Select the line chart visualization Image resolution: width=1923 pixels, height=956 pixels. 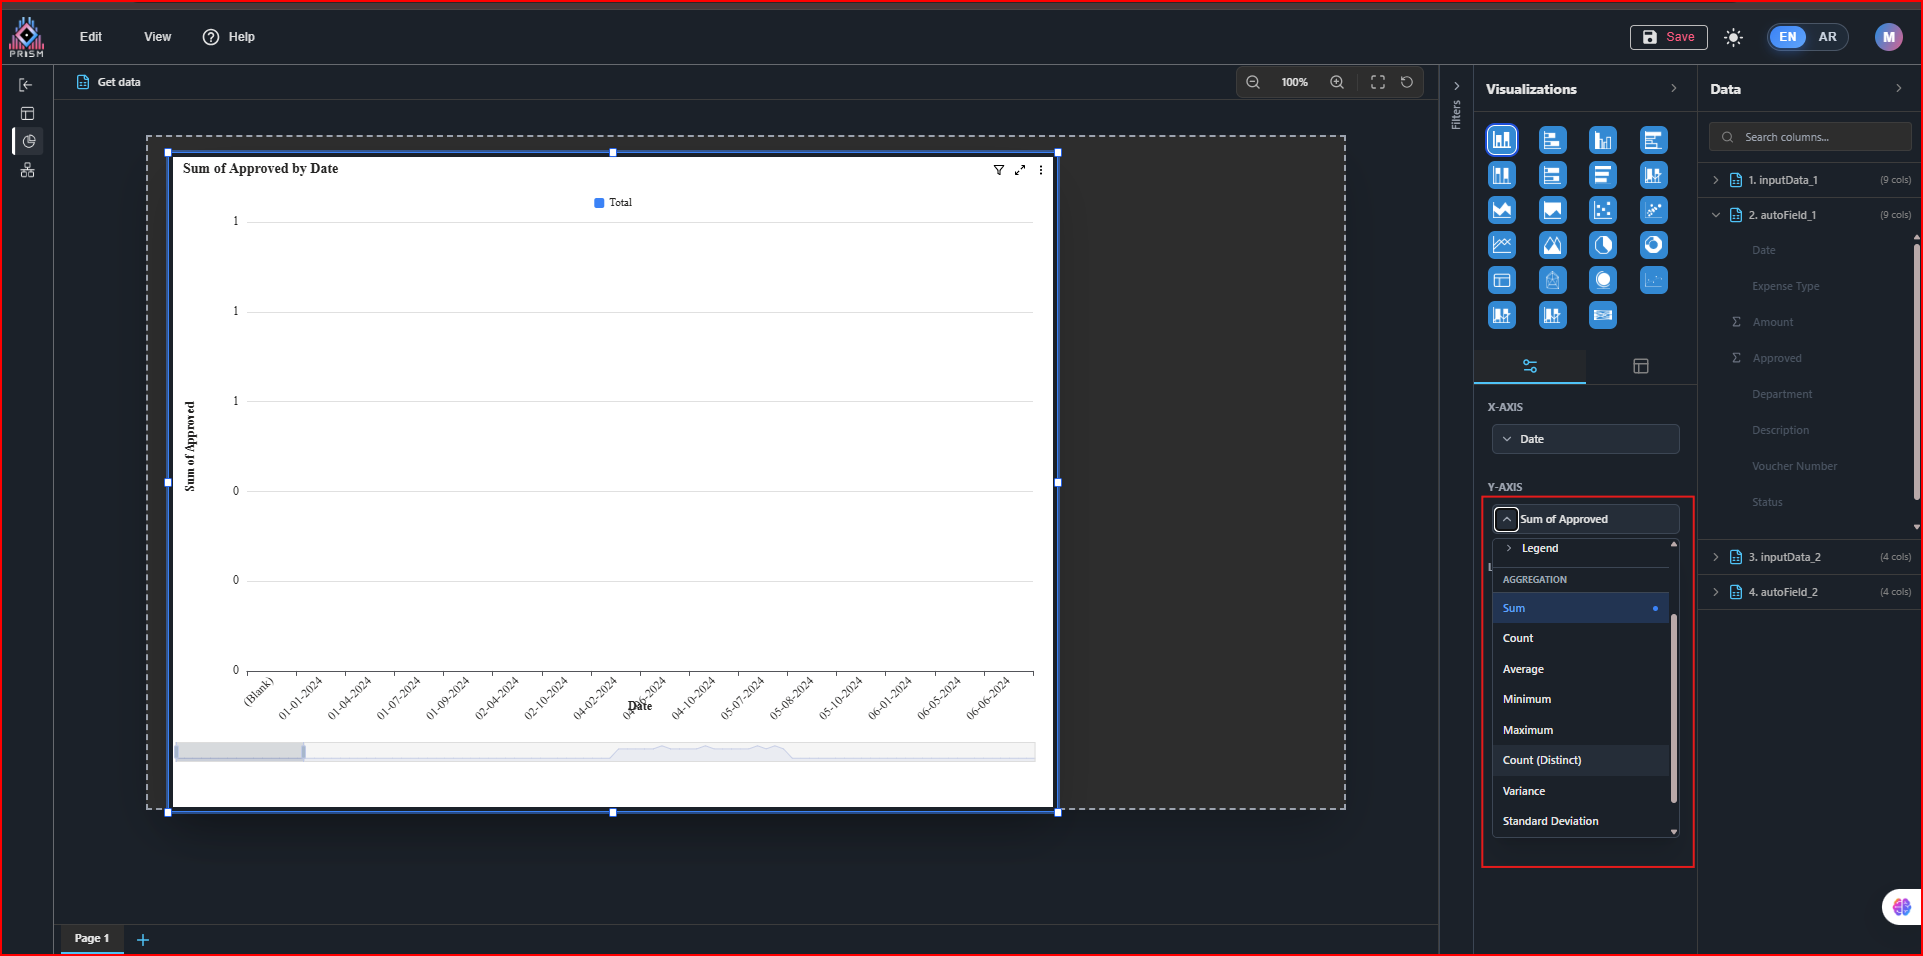pyautogui.click(x=1501, y=245)
